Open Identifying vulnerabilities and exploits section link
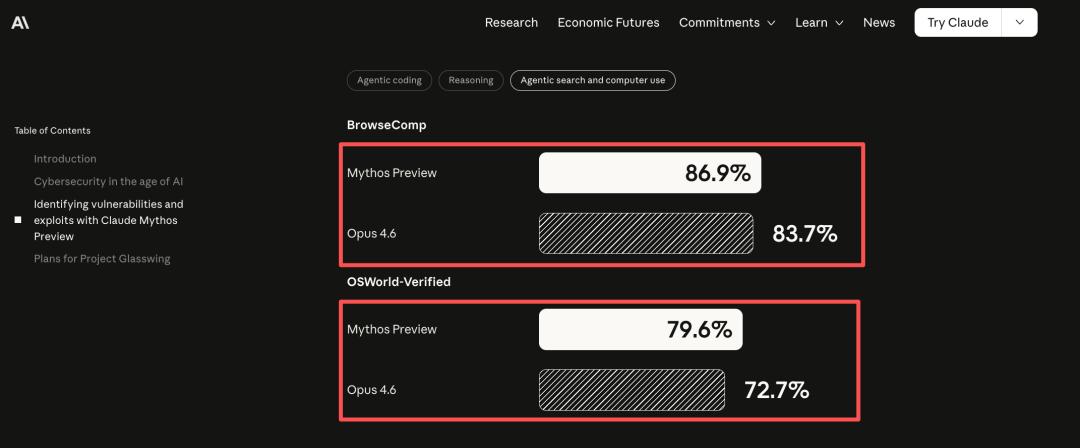 click(x=108, y=220)
